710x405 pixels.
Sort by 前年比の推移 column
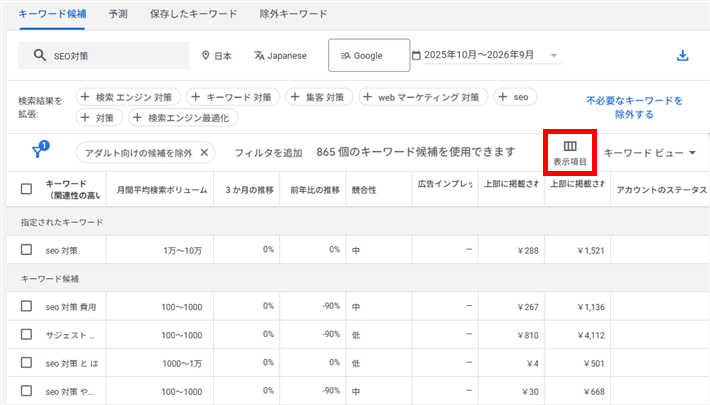[x=315, y=190]
